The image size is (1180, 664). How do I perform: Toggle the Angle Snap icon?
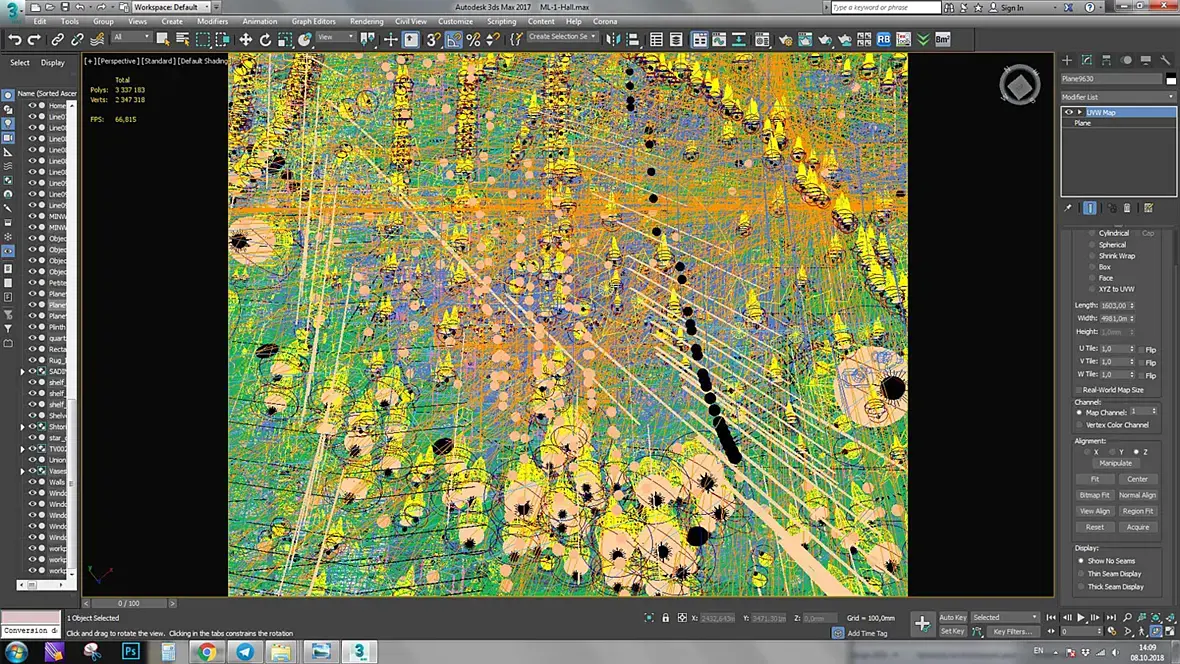click(453, 40)
